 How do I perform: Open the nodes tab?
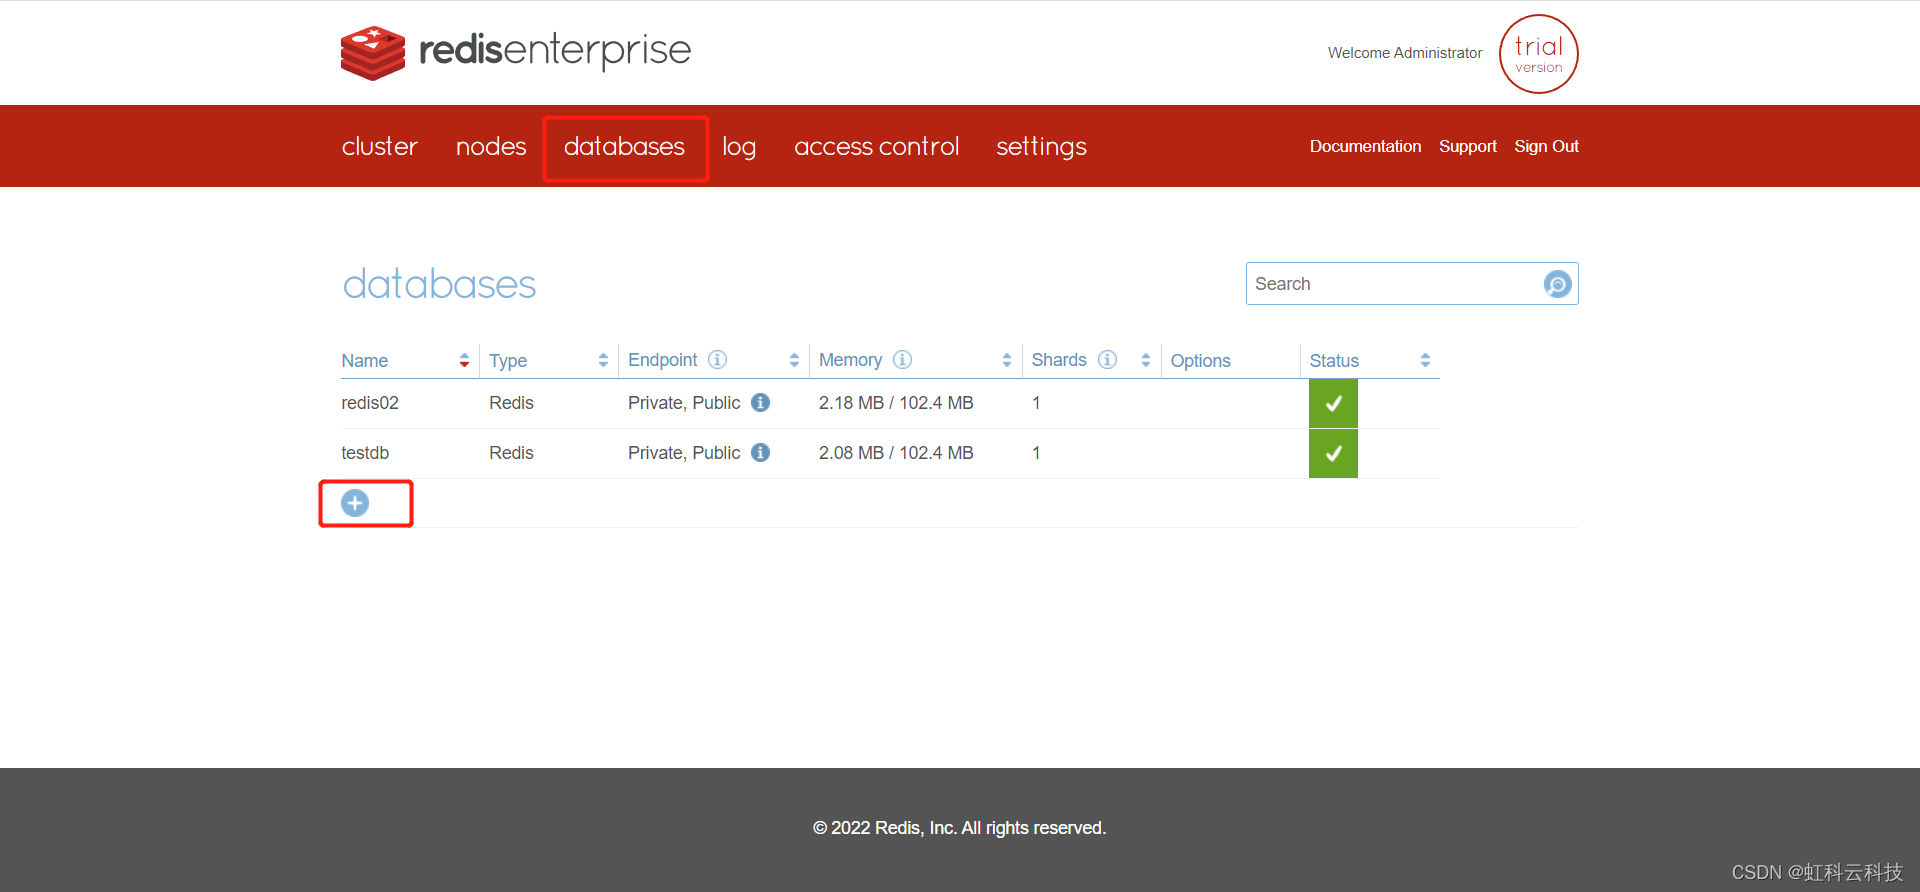tap(491, 147)
